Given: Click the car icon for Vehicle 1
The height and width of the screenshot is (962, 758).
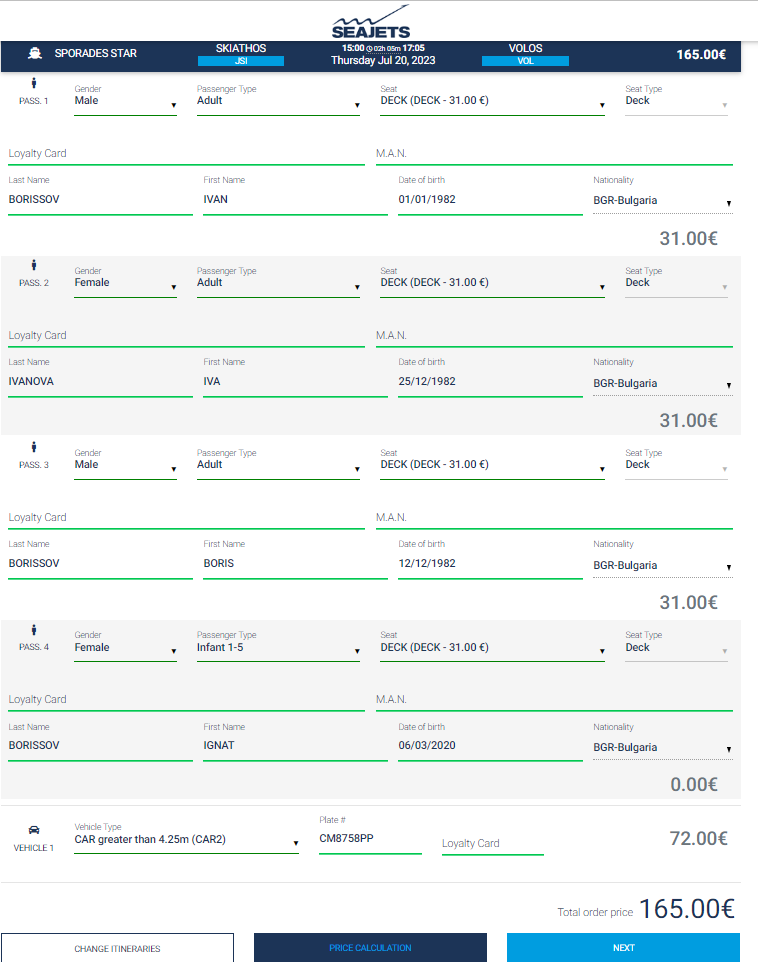Looking at the screenshot, I should pyautogui.click(x=34, y=830).
